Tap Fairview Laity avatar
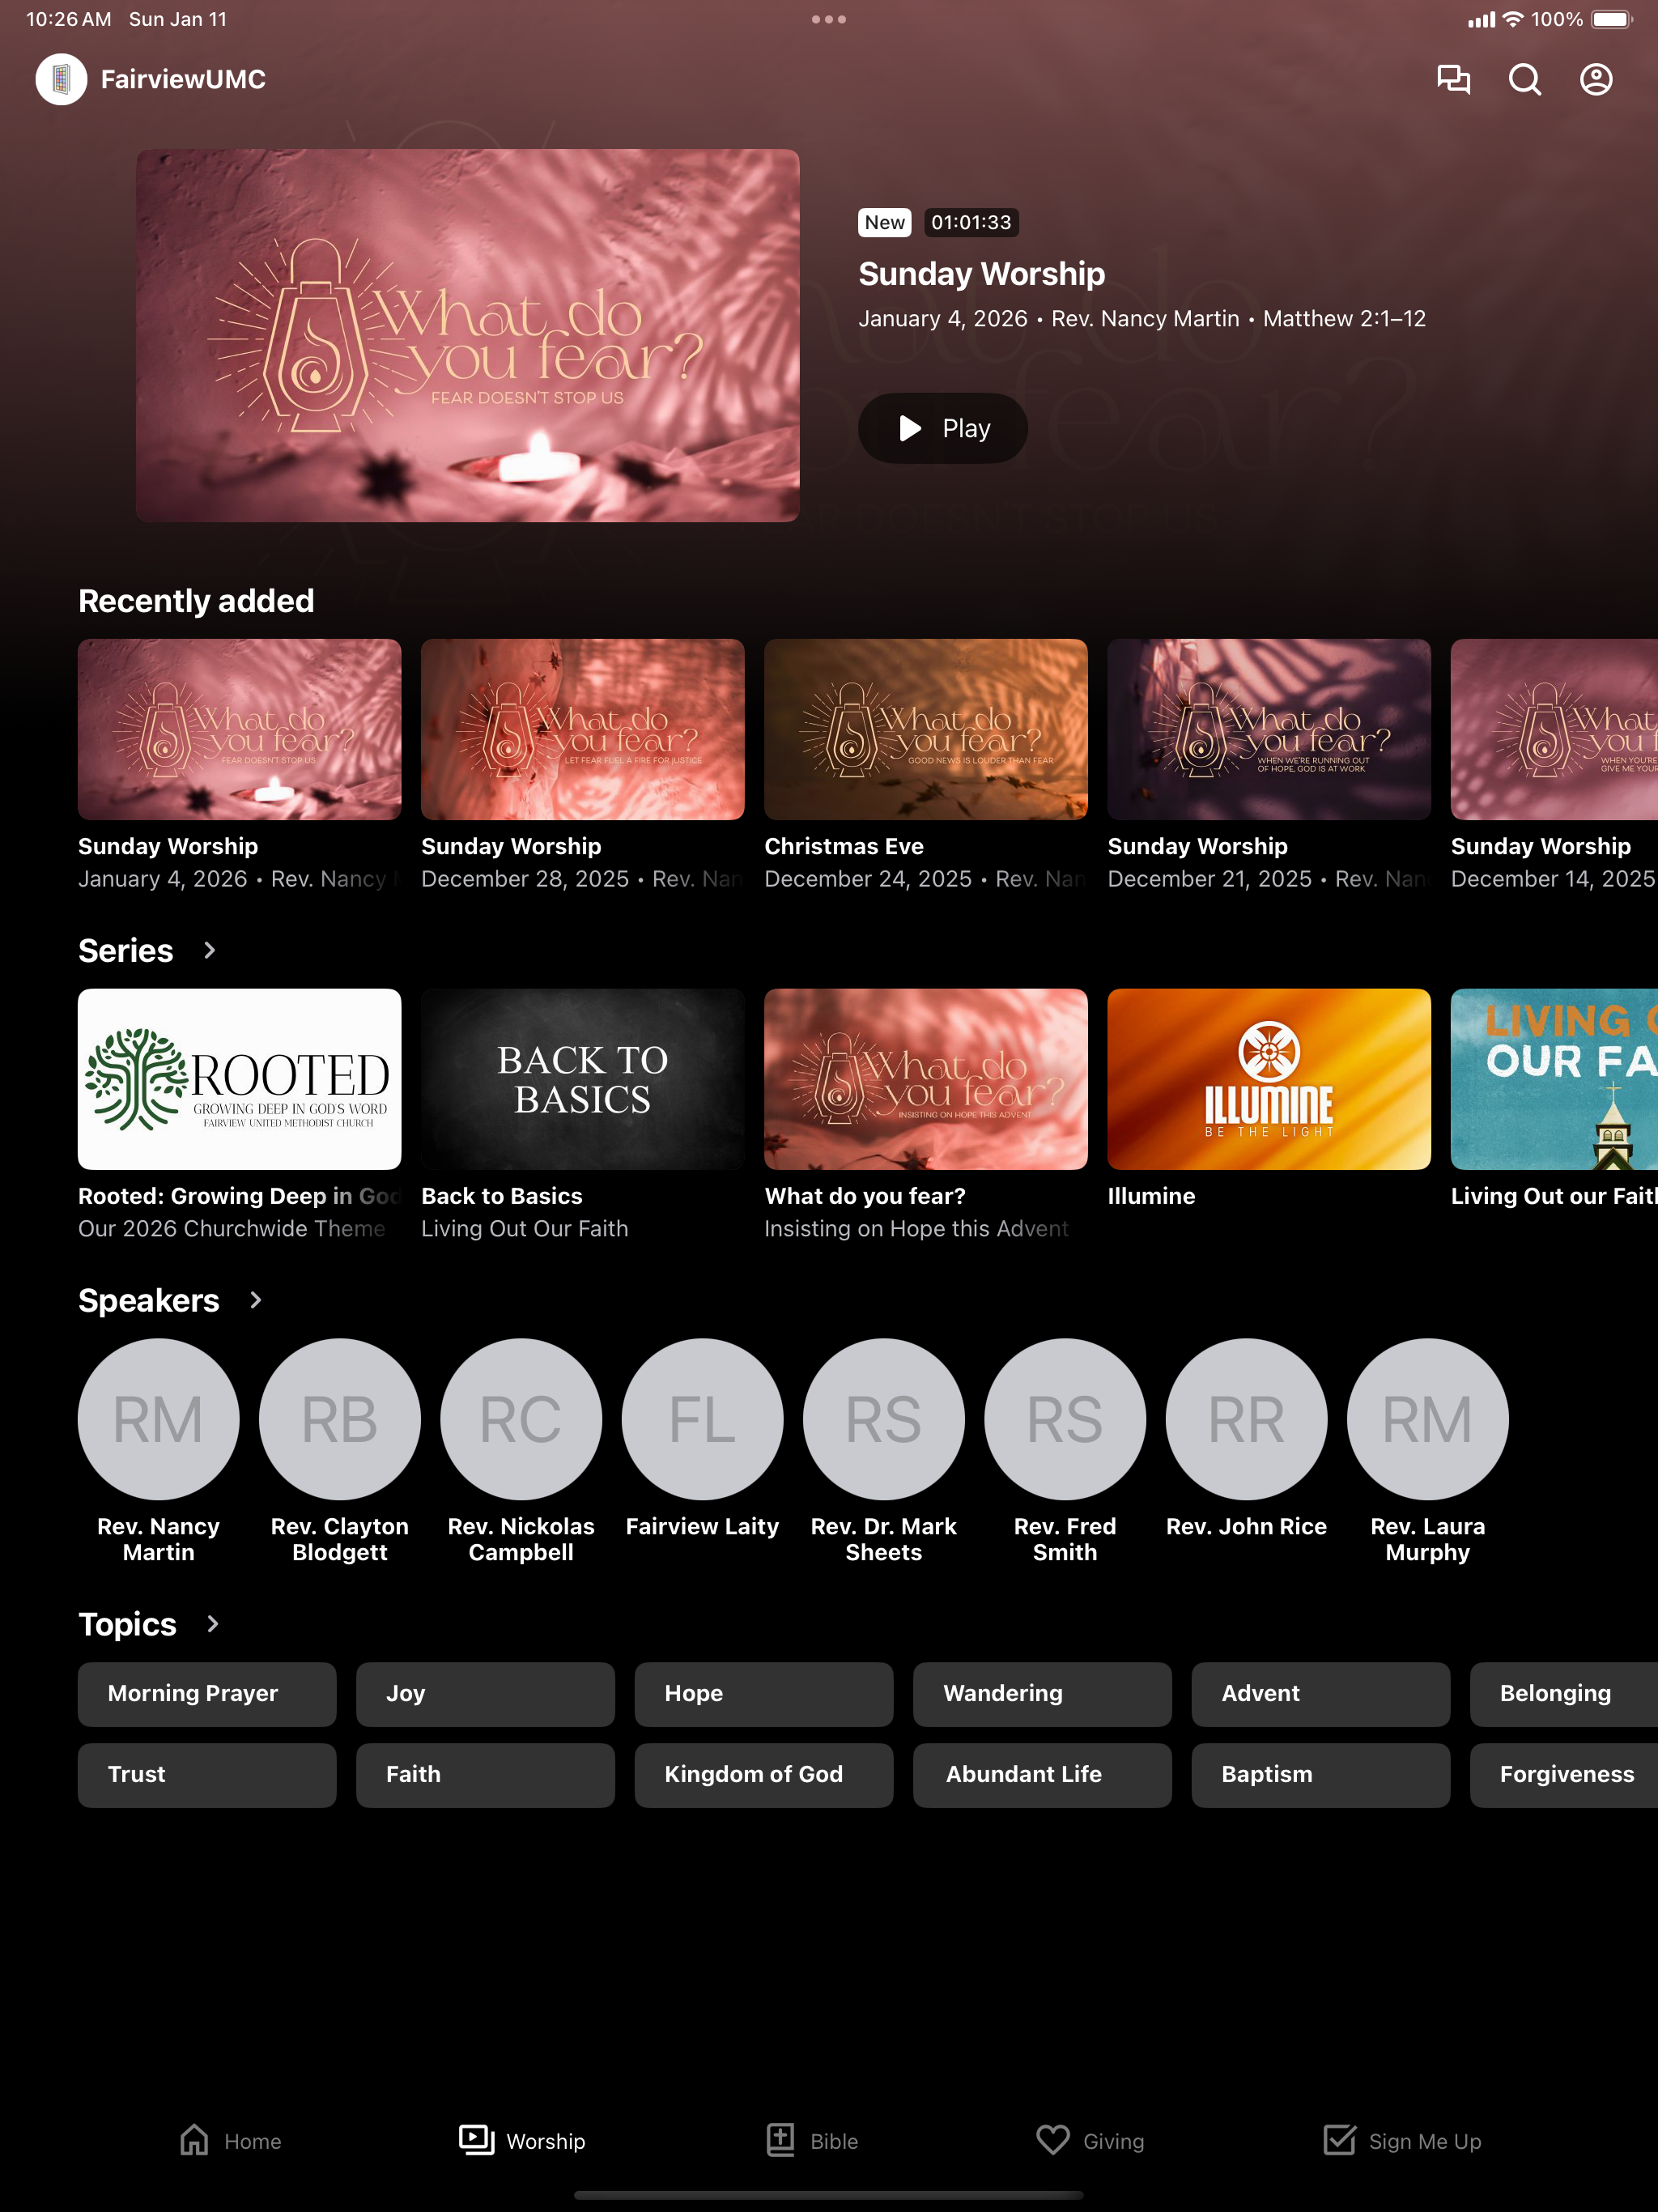 (702, 1418)
